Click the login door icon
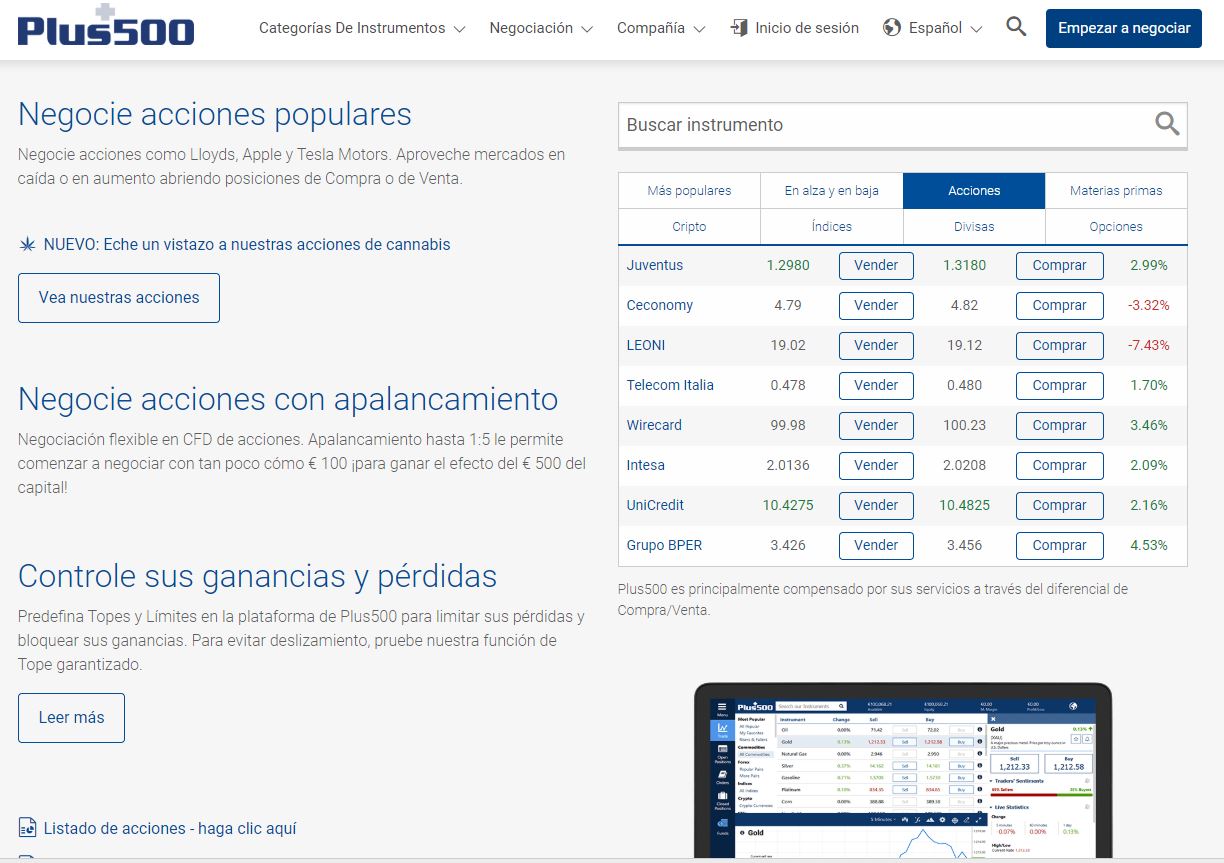The width and height of the screenshot is (1224, 863). 739,28
